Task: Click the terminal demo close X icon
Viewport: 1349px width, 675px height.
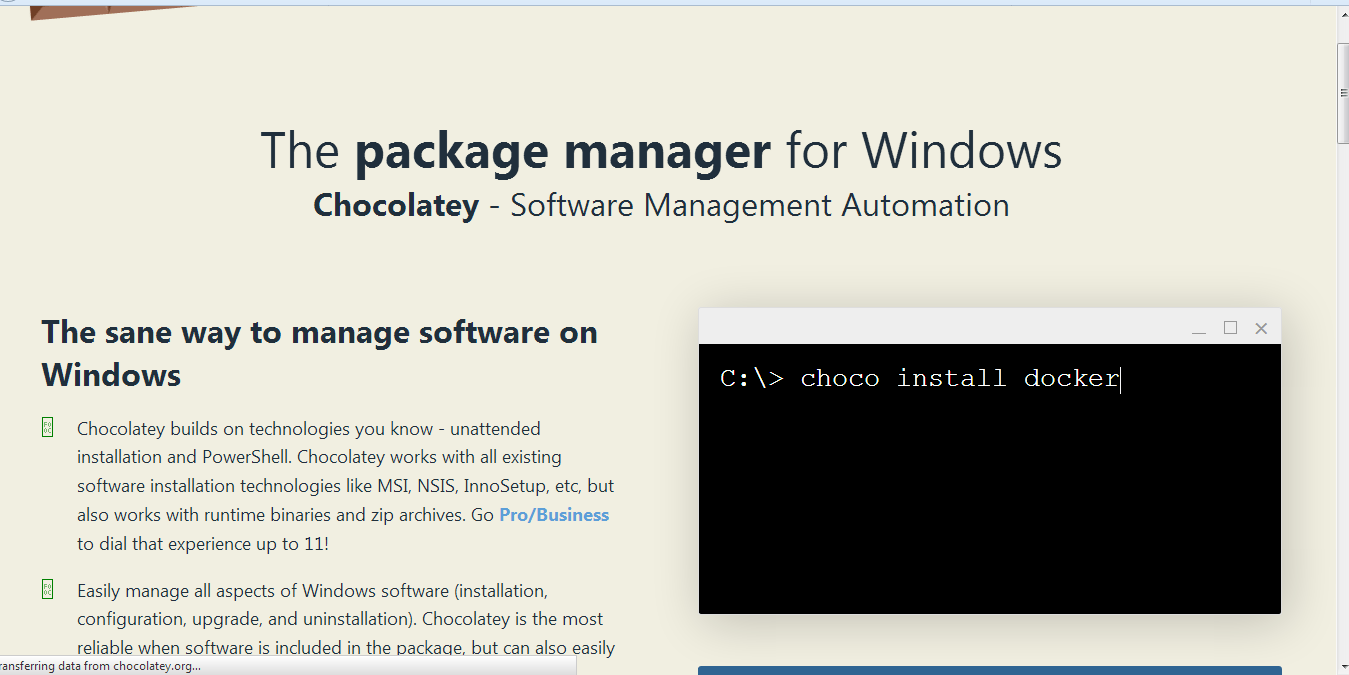Action: [1261, 328]
